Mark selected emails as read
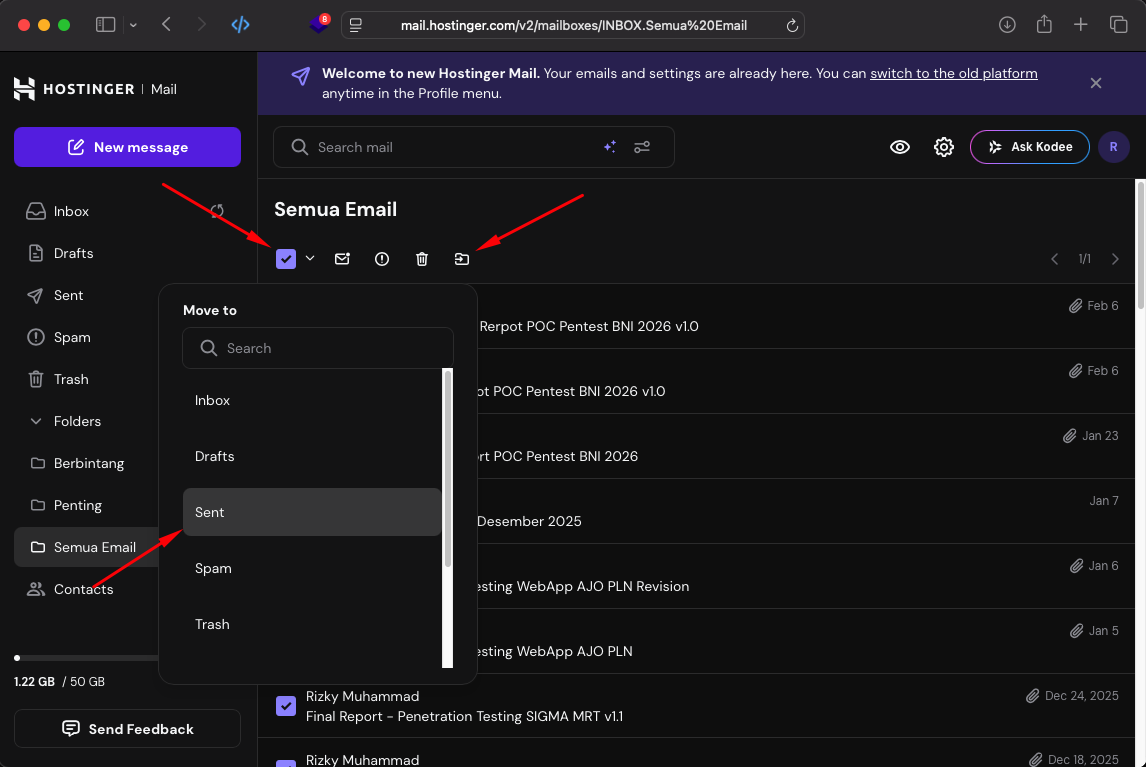The height and width of the screenshot is (767, 1146). coord(342,258)
